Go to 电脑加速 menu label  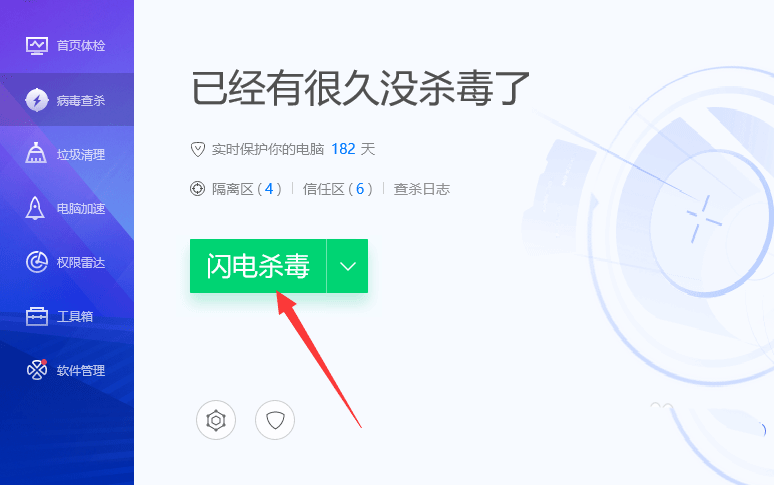[x=81, y=209]
